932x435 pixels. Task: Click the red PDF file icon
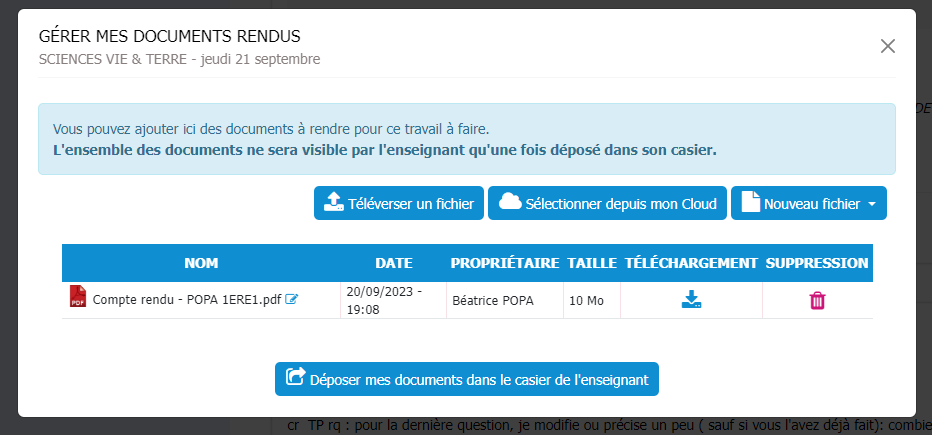78,297
